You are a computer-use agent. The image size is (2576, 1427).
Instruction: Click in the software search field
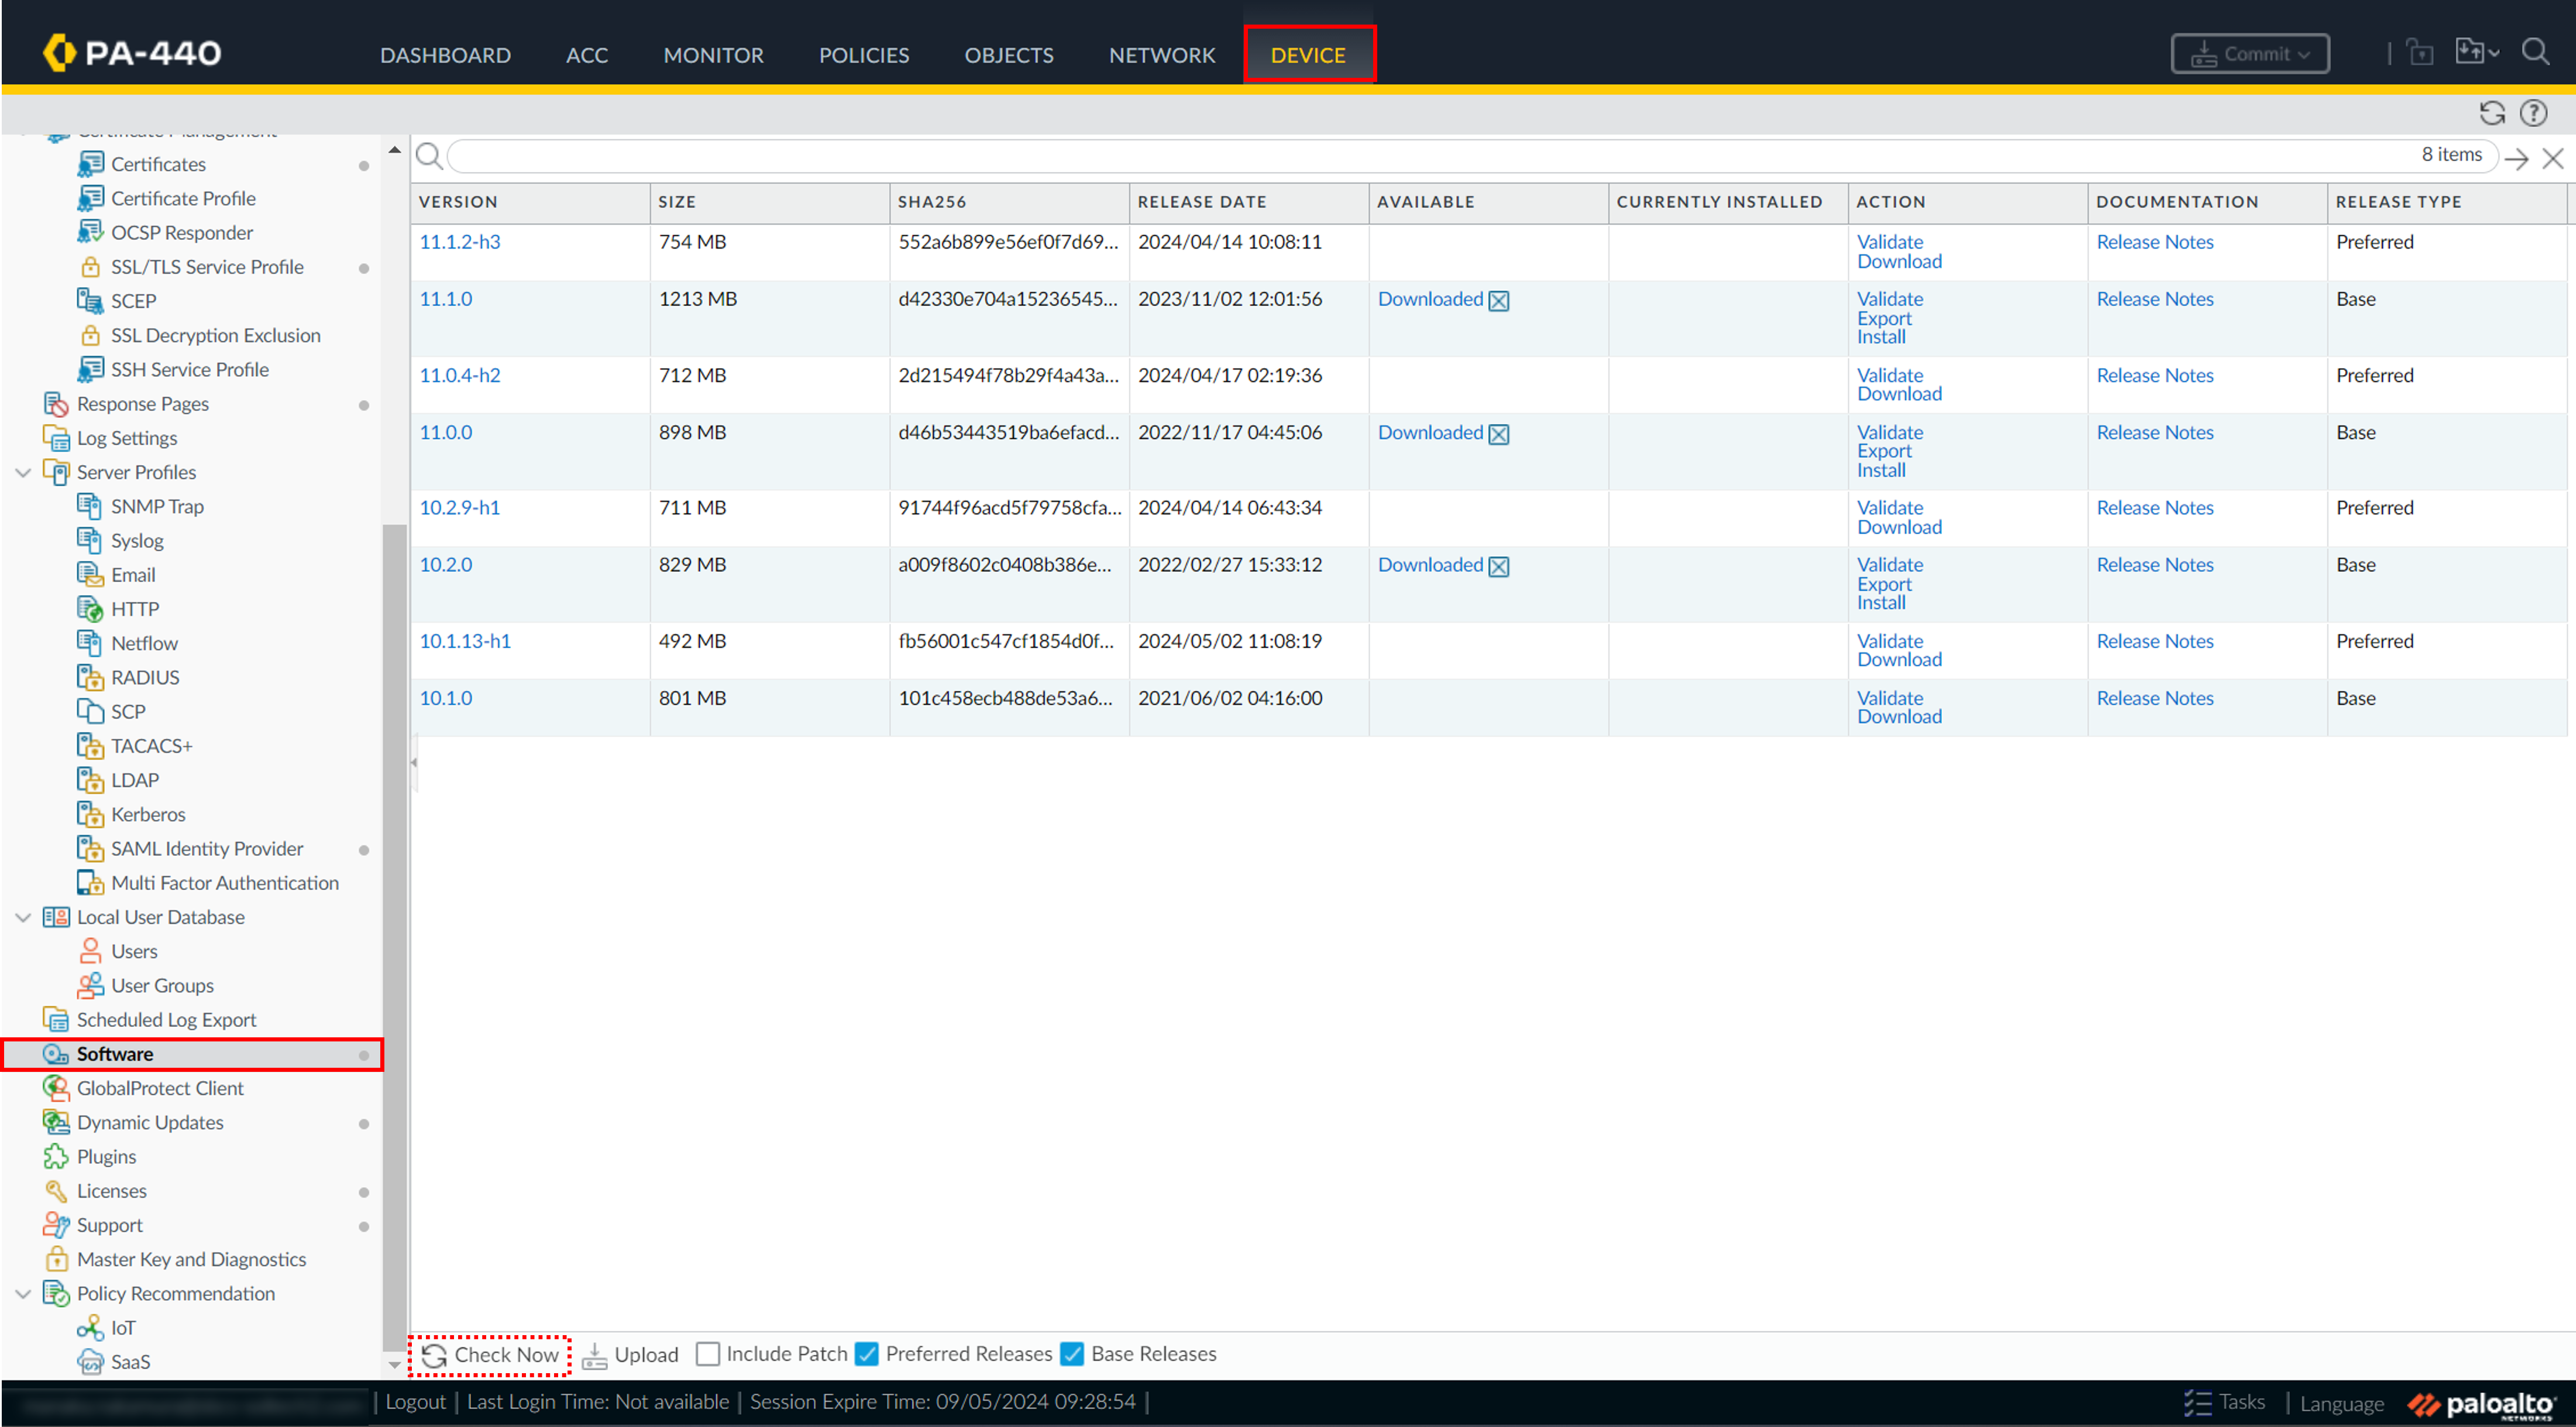click(1430, 156)
